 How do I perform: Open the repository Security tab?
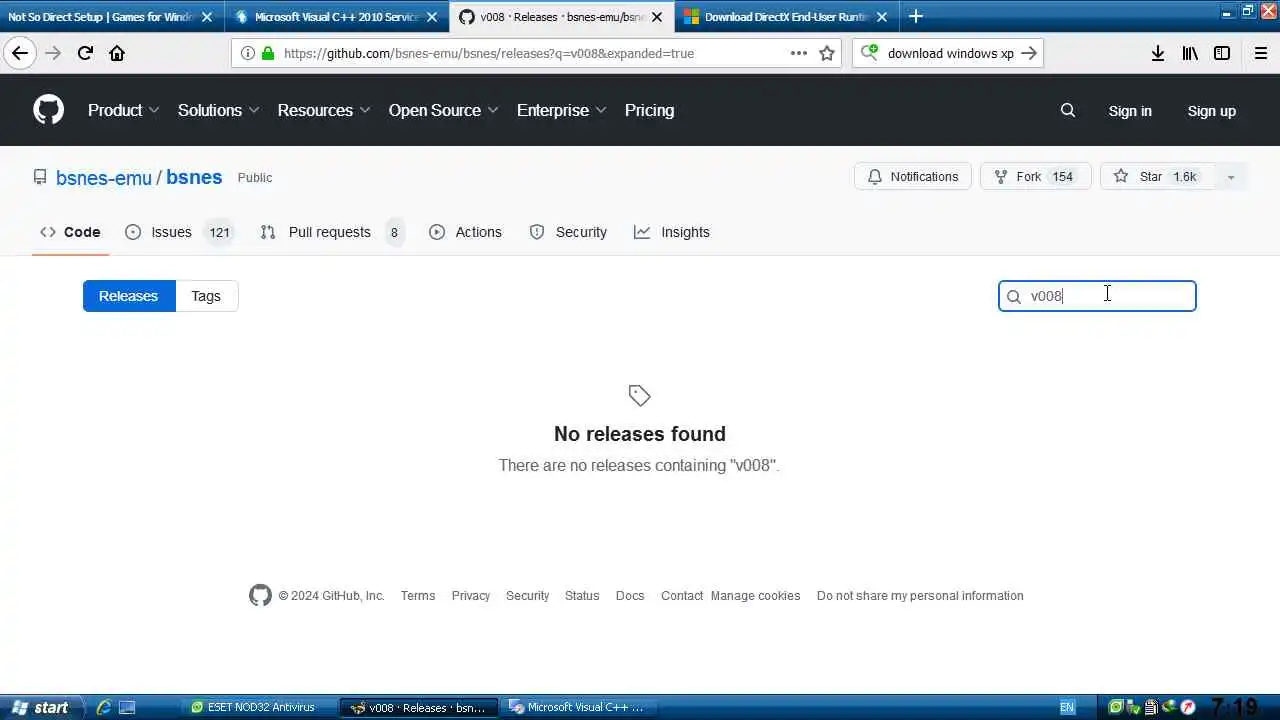pos(568,232)
